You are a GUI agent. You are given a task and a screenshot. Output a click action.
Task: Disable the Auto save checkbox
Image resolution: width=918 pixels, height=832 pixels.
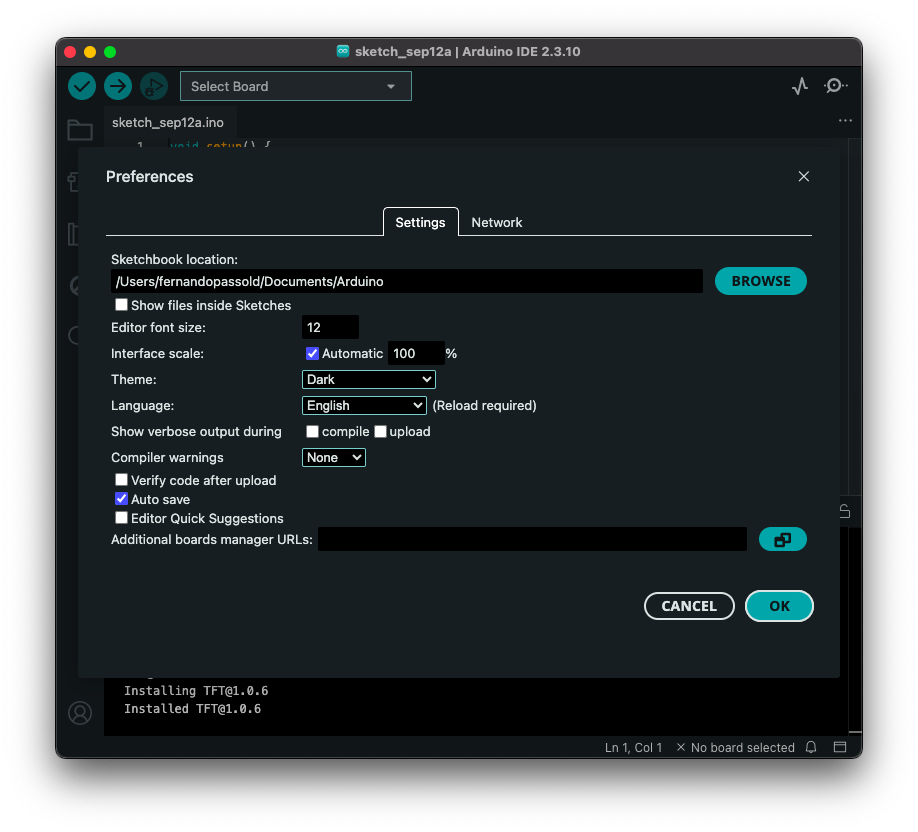pos(121,499)
